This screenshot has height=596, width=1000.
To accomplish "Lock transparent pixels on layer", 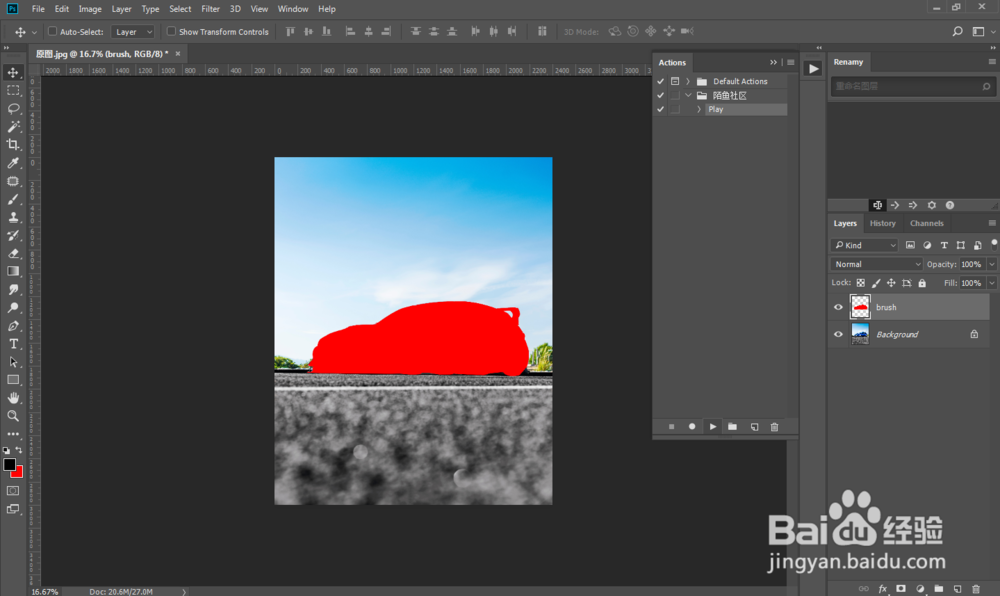I will [x=860, y=283].
